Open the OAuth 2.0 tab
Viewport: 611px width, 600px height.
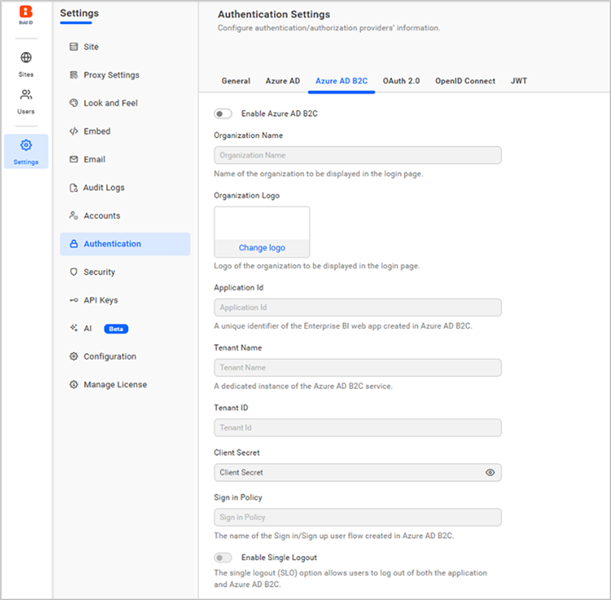pyautogui.click(x=401, y=81)
